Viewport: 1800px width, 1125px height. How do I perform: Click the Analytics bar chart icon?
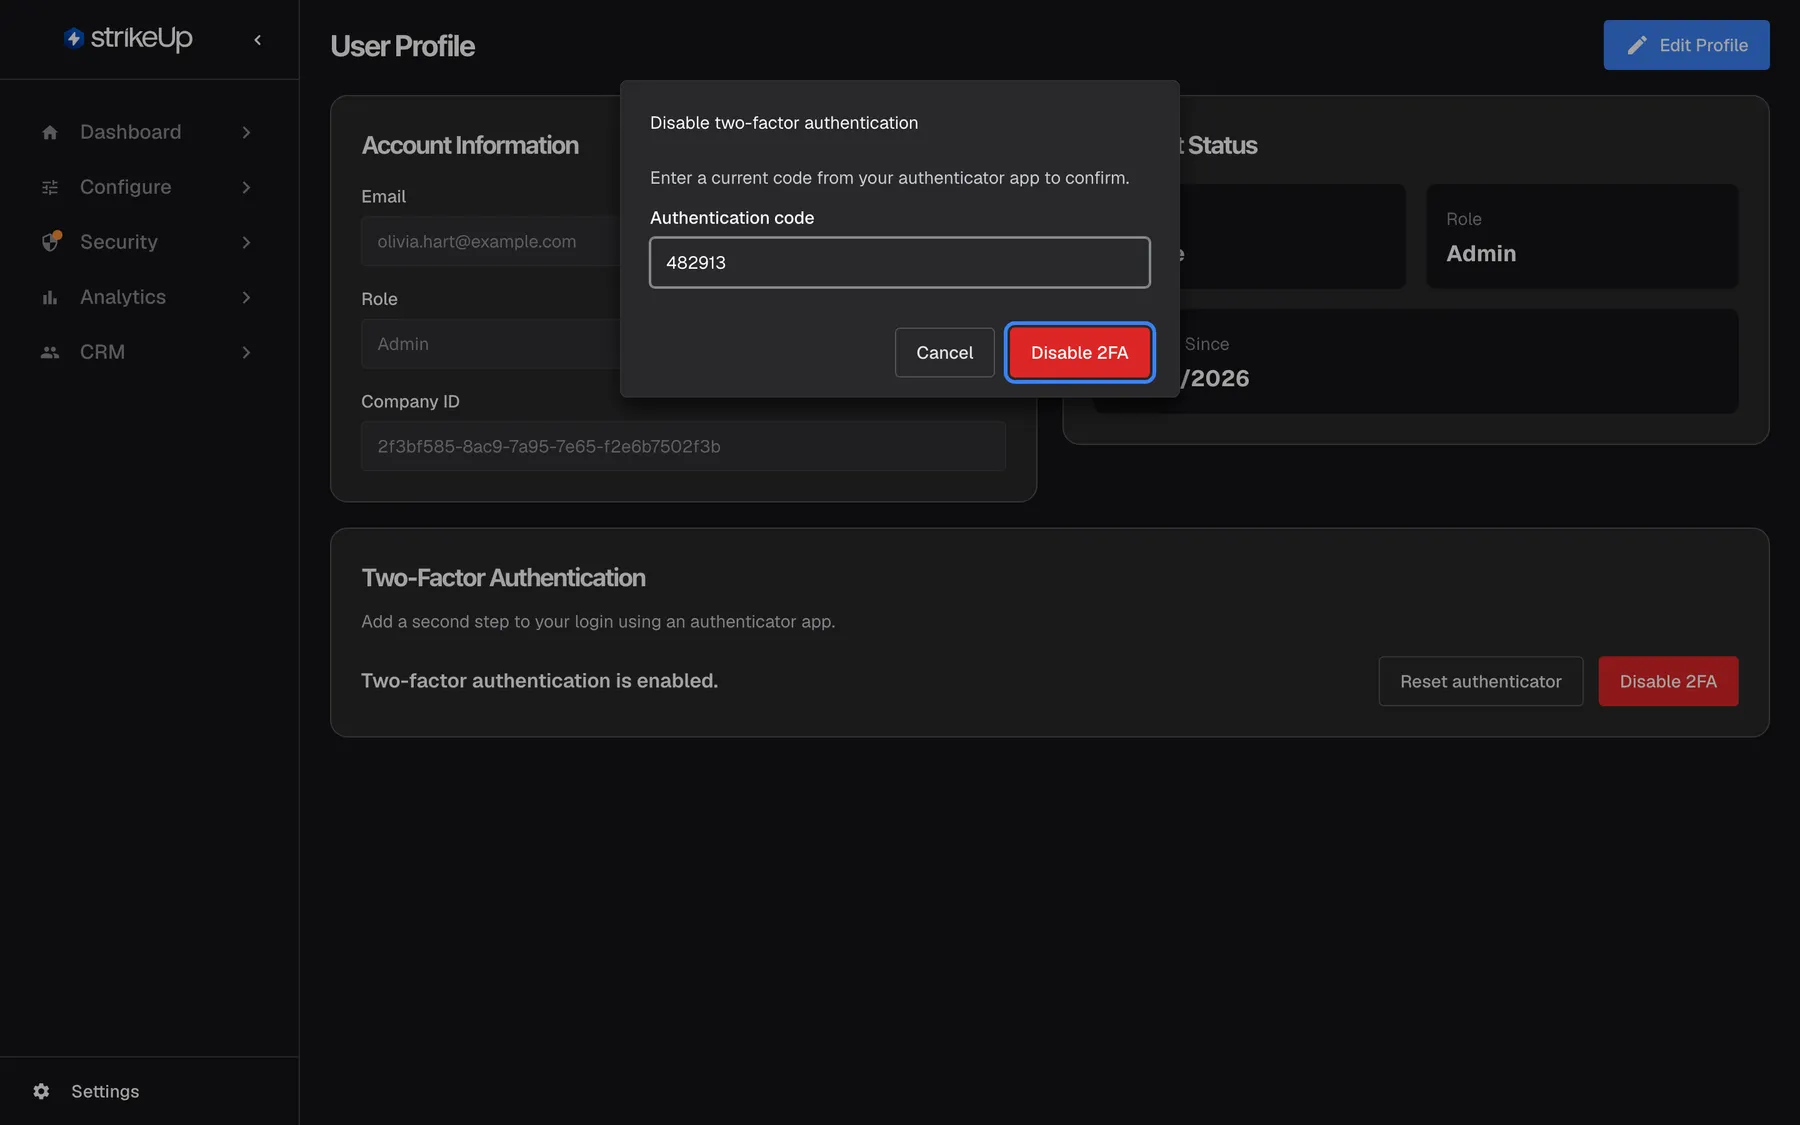coord(50,297)
